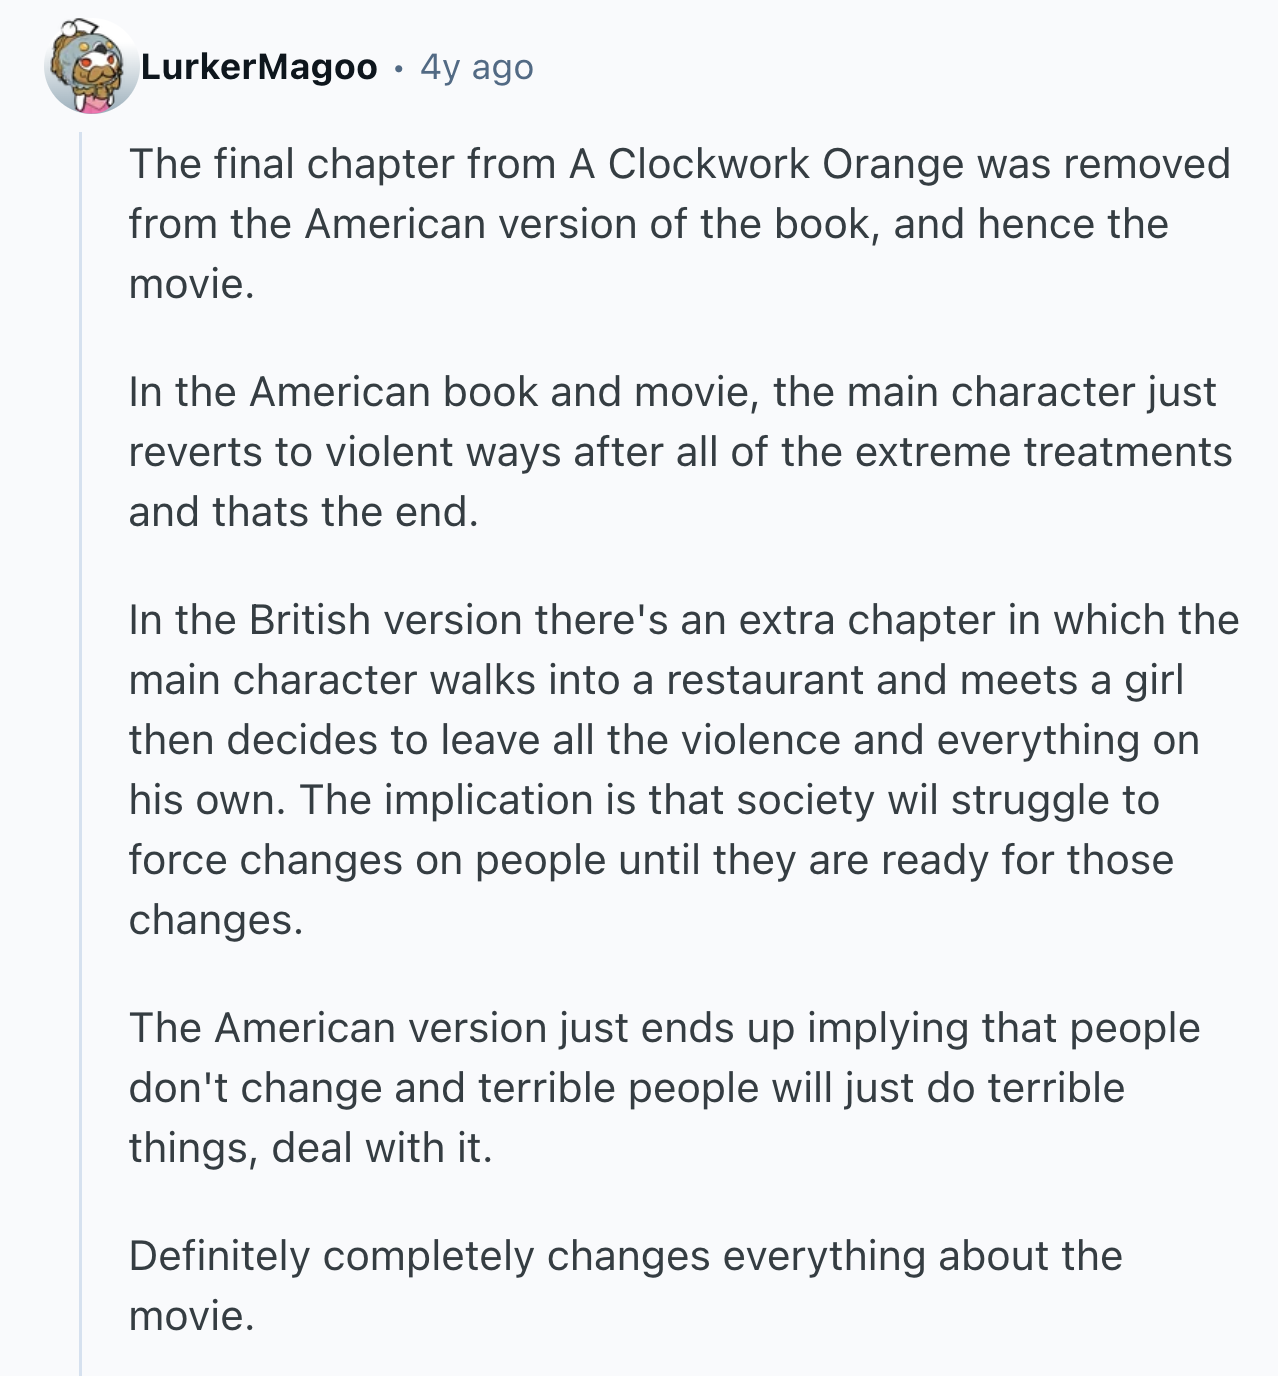Click the paragraph starting "The final chapter"
Screen dimensions: 1278x1376
(x=678, y=224)
